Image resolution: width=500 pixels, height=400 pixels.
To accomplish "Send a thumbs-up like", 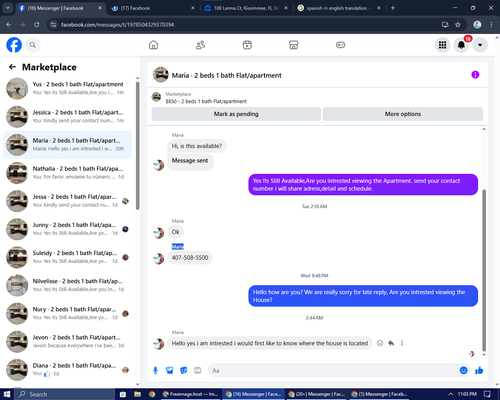I will coord(479,370).
